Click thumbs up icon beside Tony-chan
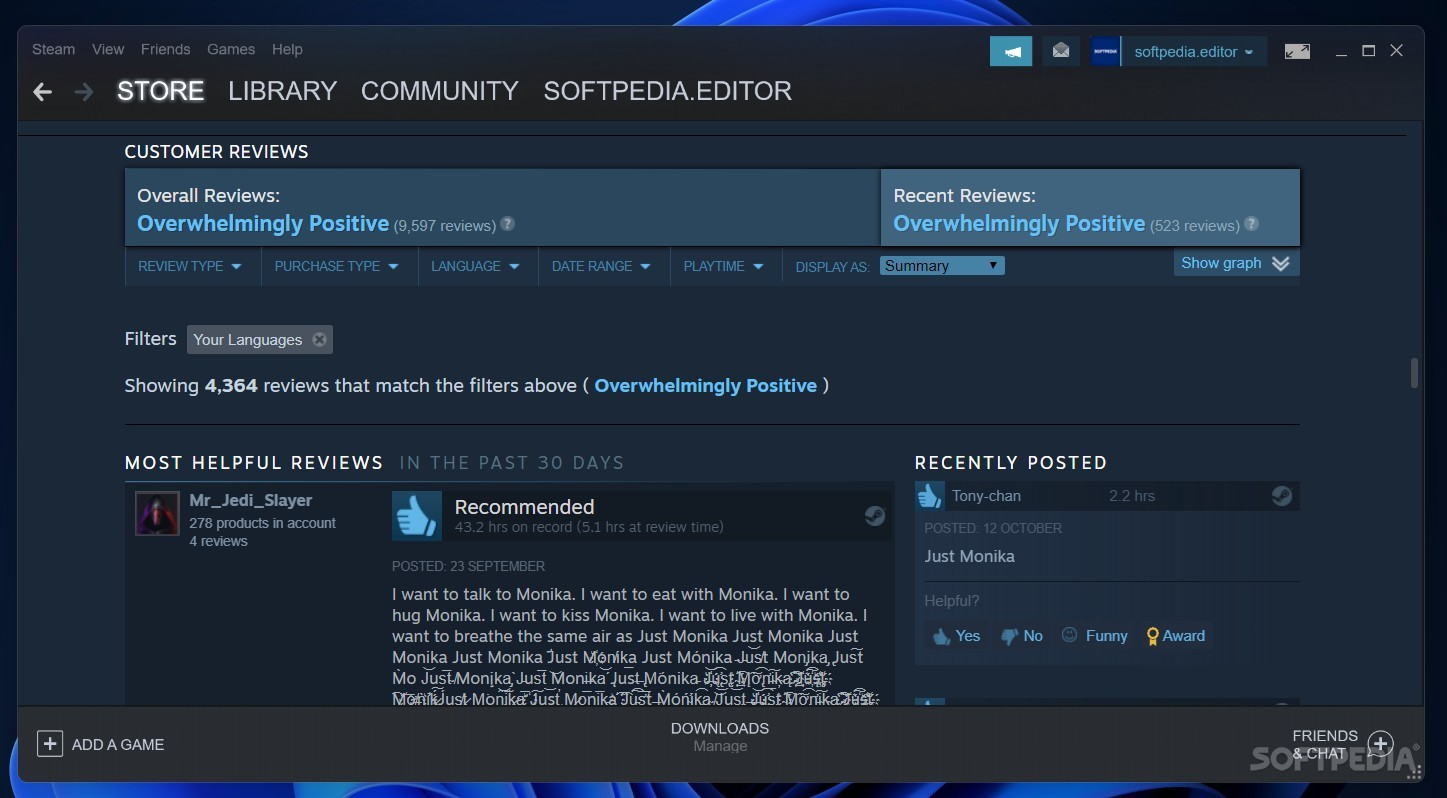Screen dimensions: 1447x798 pos(930,495)
